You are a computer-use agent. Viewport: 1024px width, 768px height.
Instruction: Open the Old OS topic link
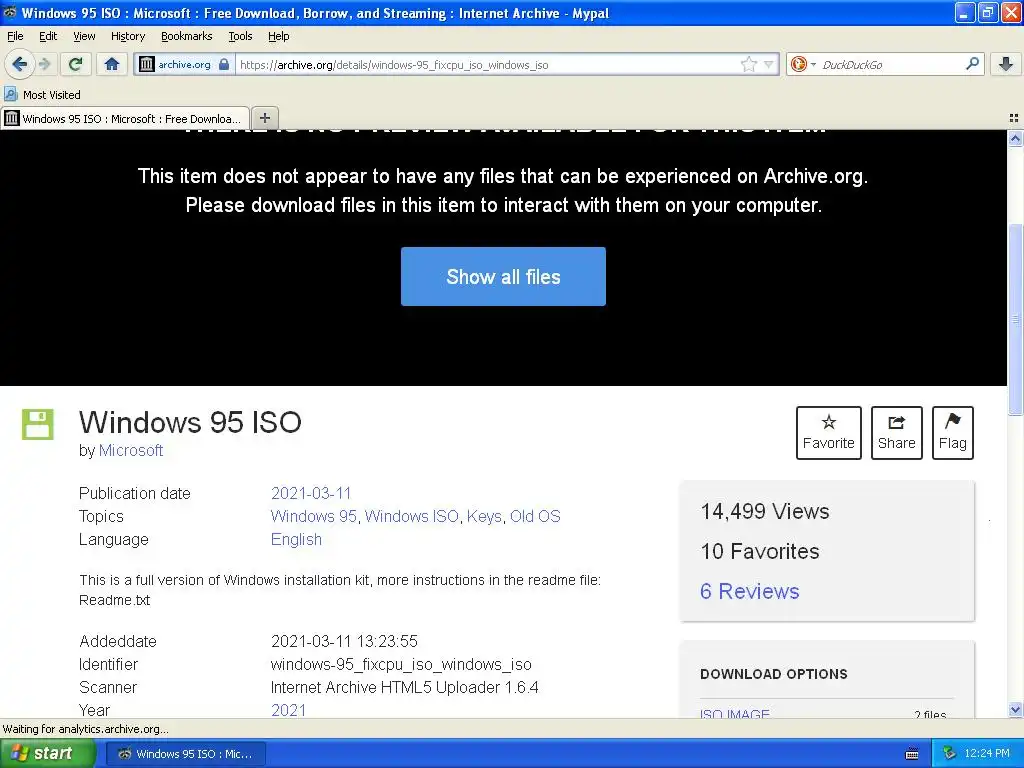click(535, 516)
